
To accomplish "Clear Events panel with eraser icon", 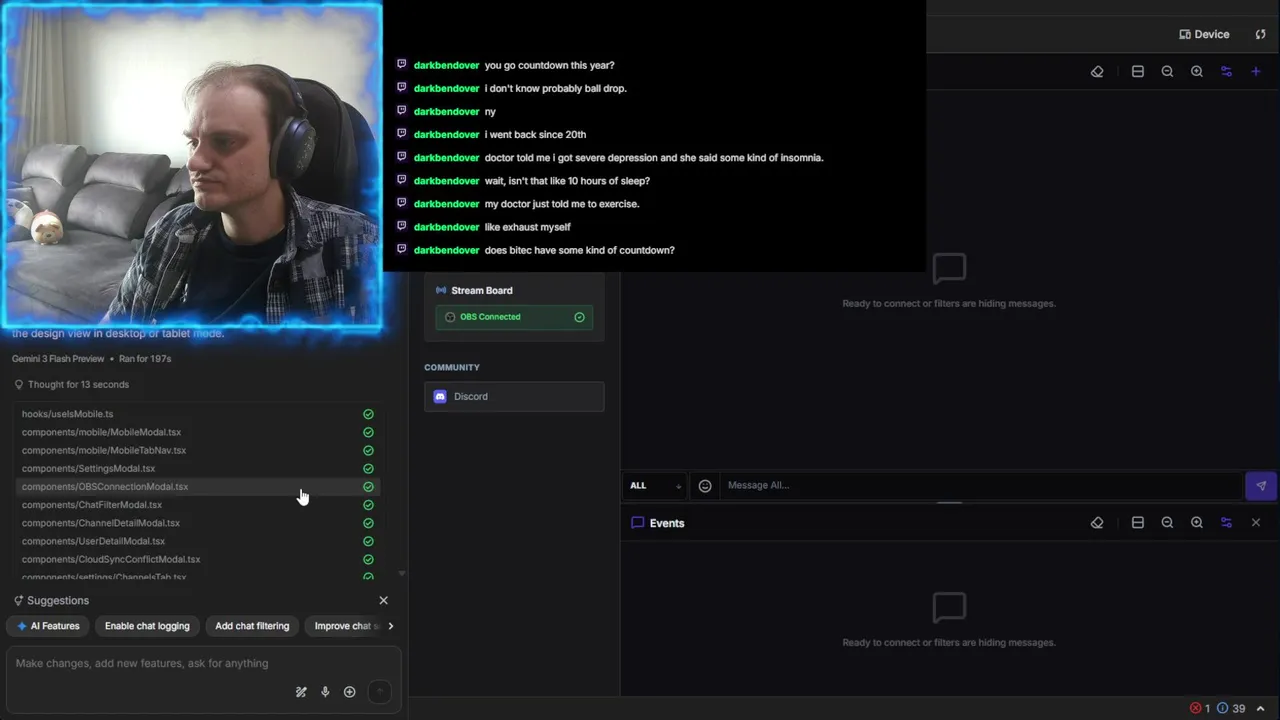I will [1097, 523].
